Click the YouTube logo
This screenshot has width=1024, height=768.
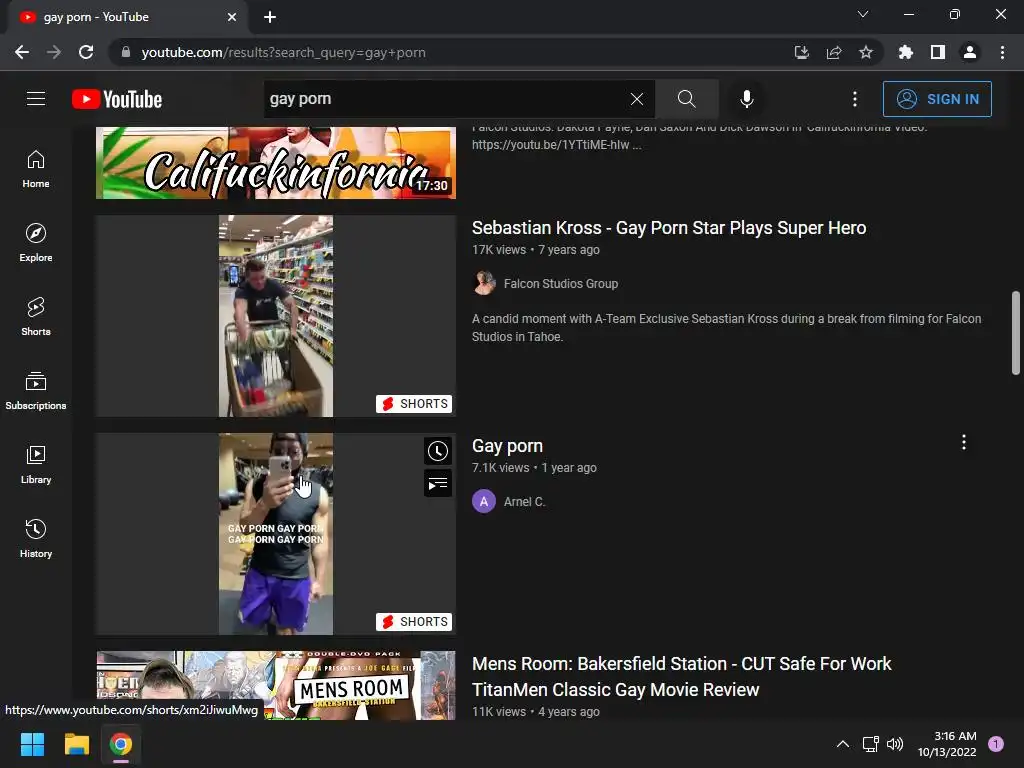117,99
